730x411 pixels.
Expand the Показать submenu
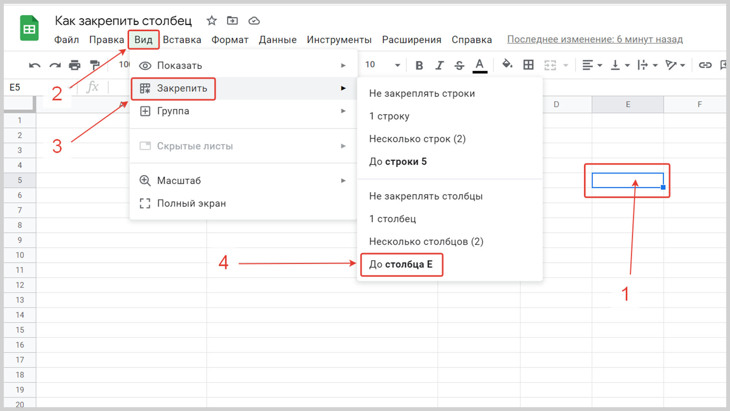tap(243, 66)
